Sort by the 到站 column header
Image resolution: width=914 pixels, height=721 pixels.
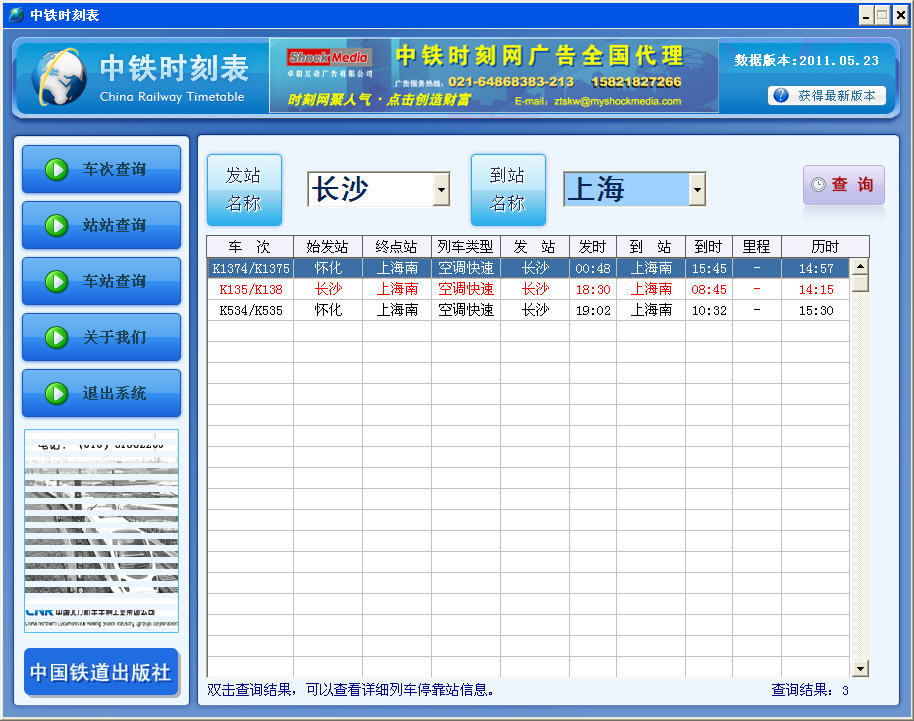coord(651,247)
